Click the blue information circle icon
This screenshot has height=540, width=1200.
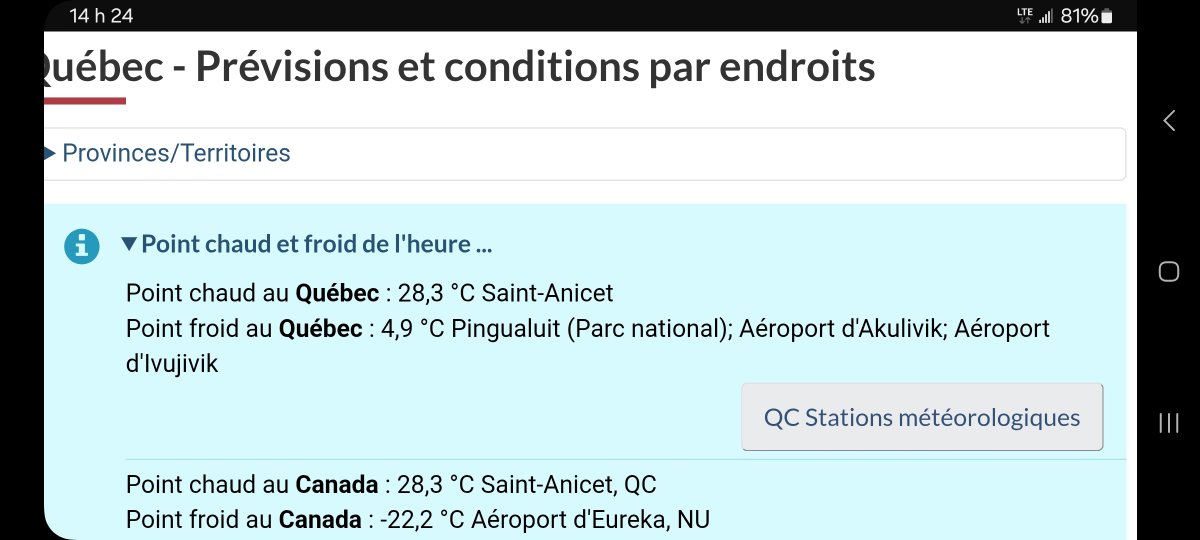coord(82,245)
